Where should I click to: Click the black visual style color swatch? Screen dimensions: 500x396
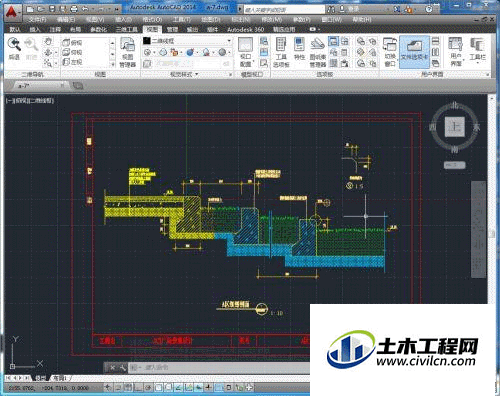pyautogui.click(x=147, y=41)
